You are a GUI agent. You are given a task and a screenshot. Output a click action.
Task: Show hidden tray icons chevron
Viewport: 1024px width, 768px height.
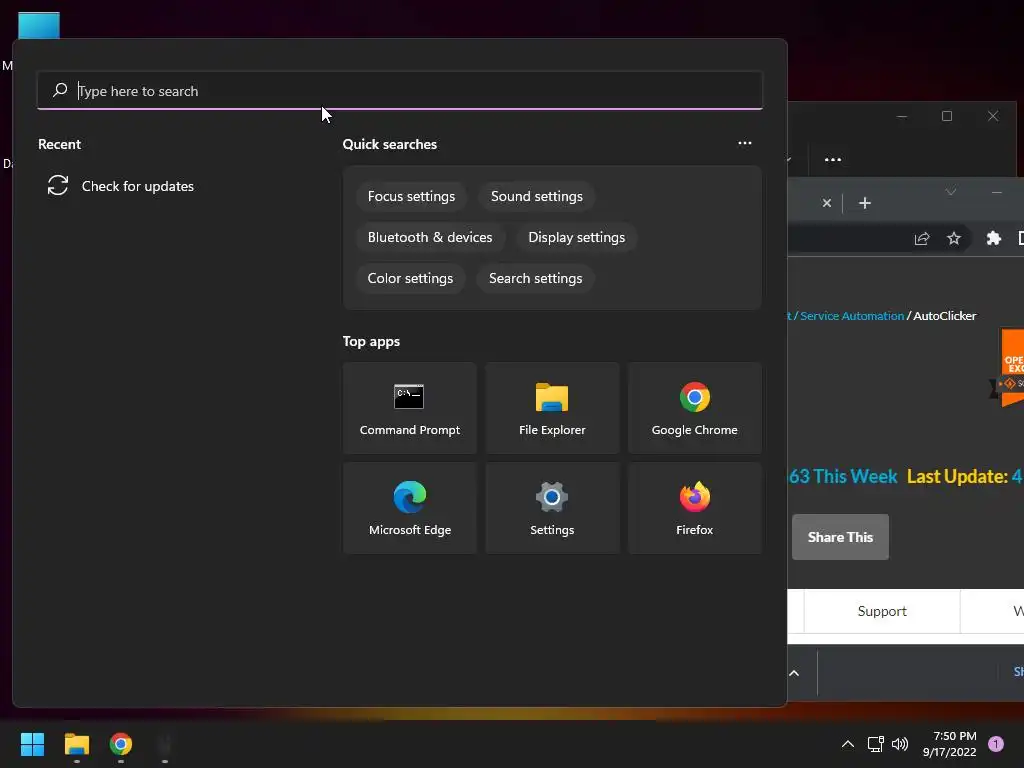click(848, 744)
